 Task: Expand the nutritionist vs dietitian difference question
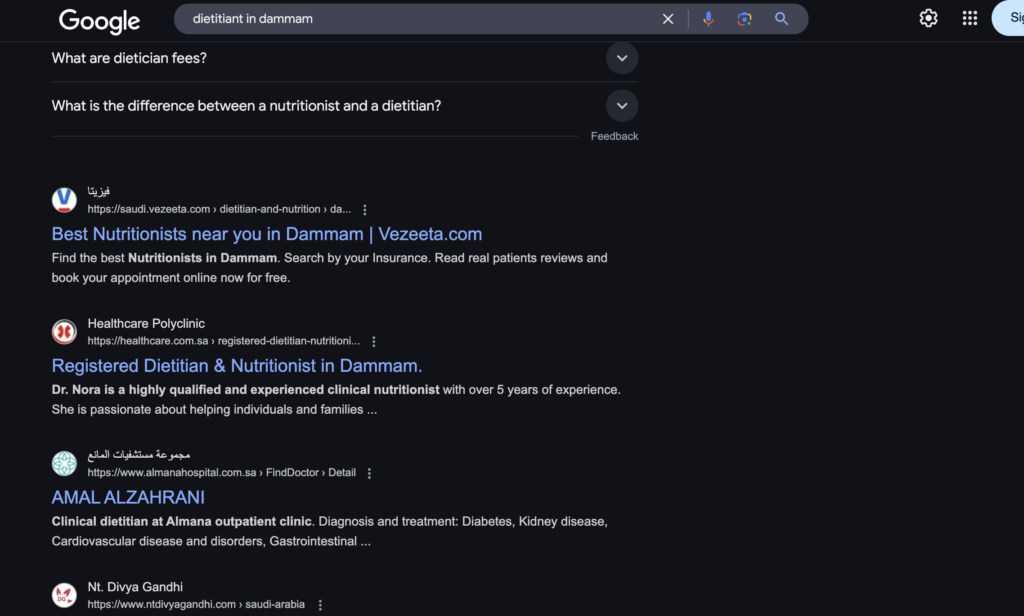click(345, 106)
